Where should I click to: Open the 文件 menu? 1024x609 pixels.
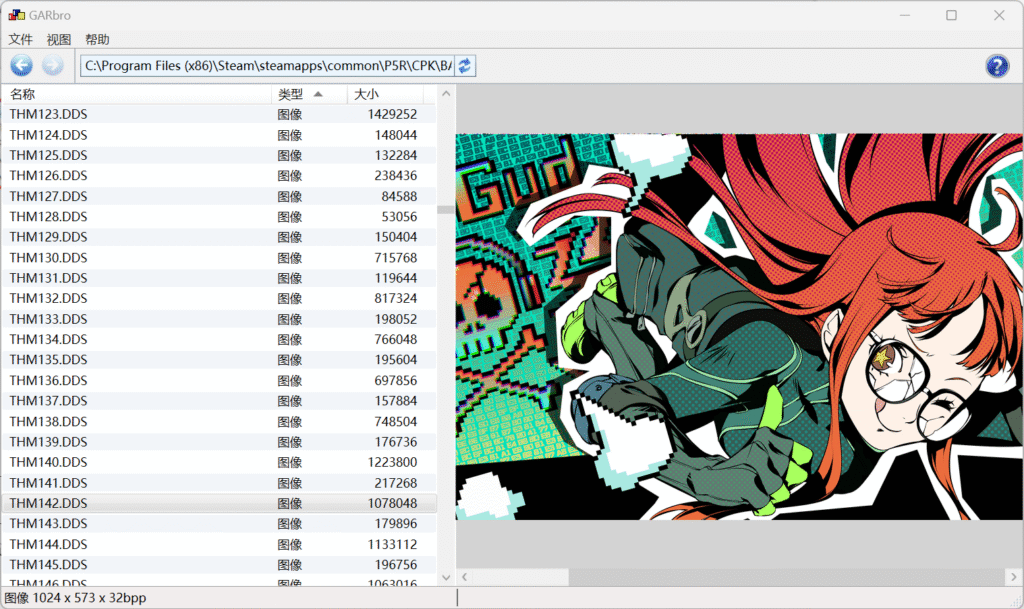click(20, 39)
